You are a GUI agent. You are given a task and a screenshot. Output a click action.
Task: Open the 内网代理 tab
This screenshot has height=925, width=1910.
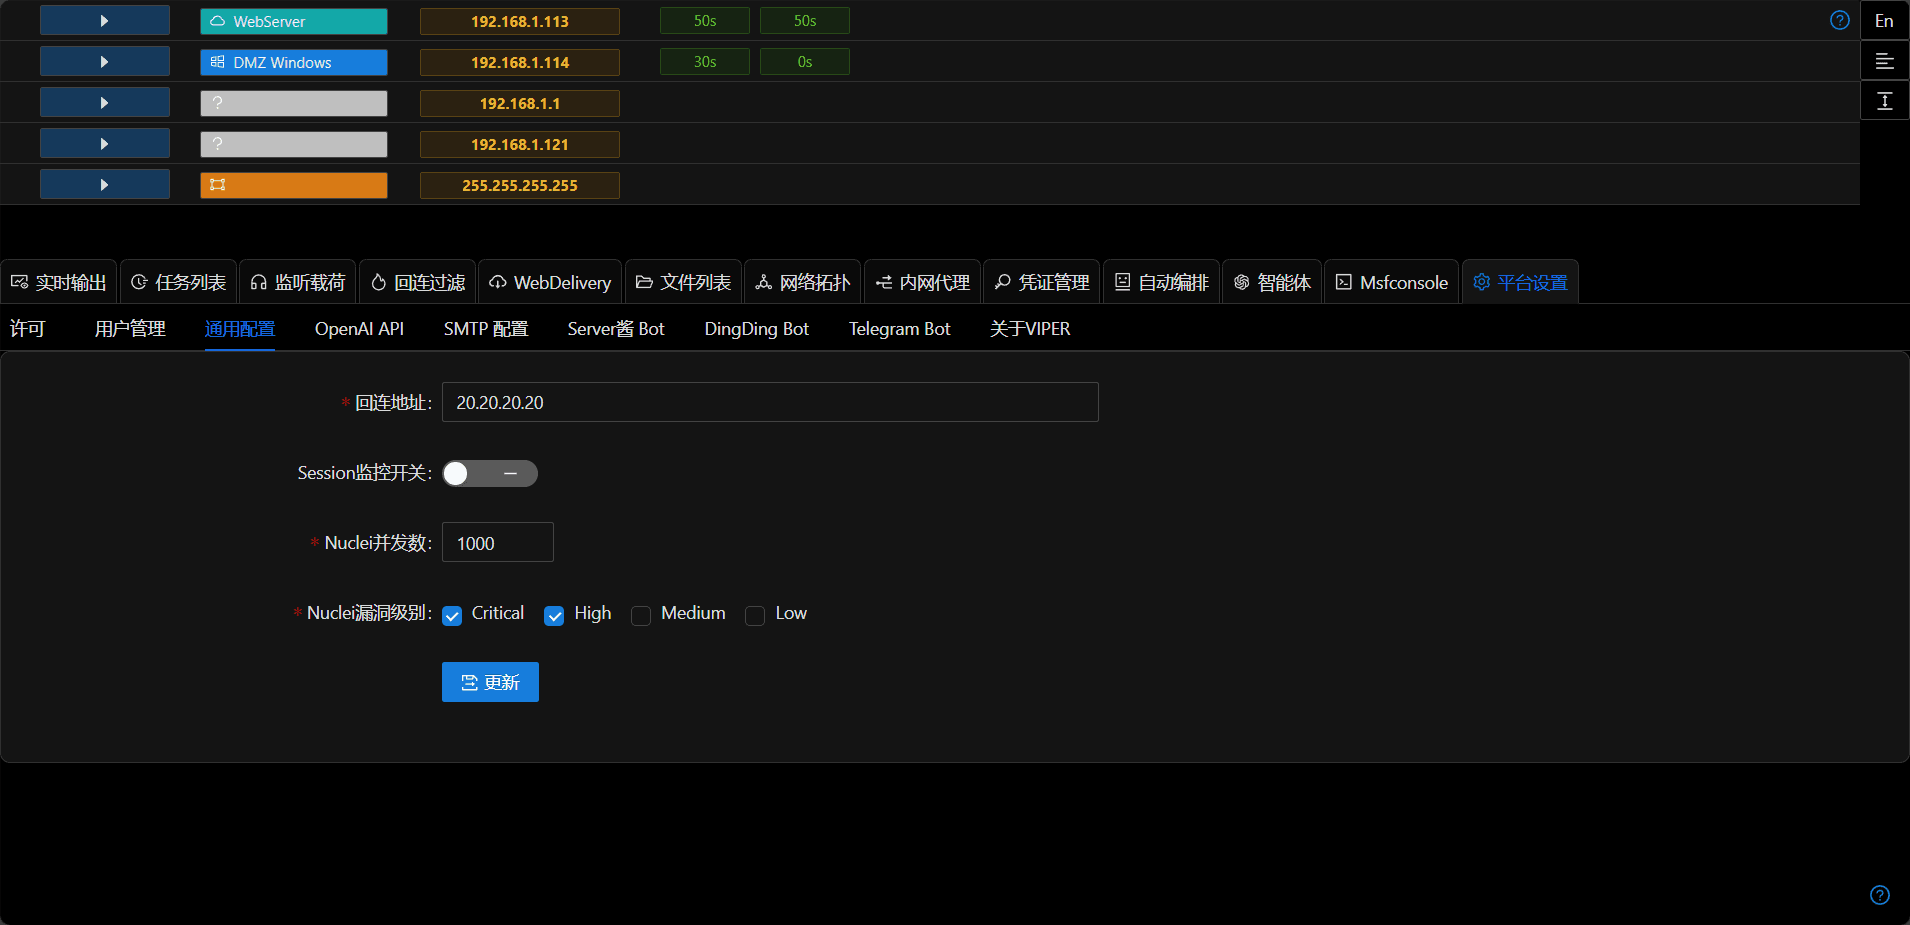click(x=923, y=282)
